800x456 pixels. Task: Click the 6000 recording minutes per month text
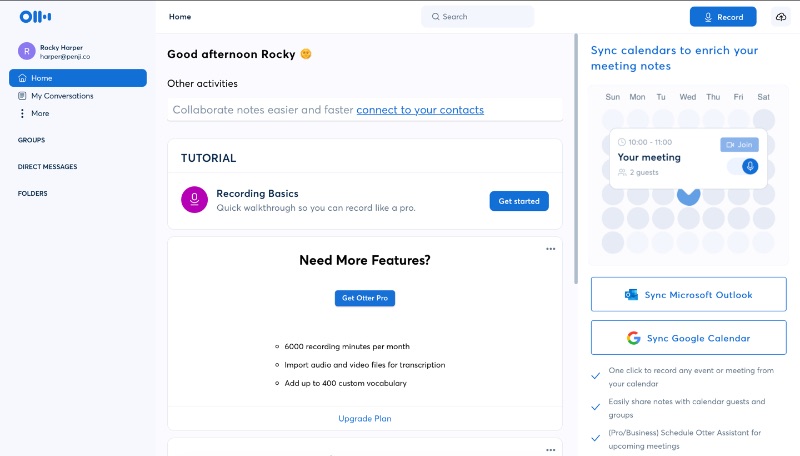coord(347,346)
